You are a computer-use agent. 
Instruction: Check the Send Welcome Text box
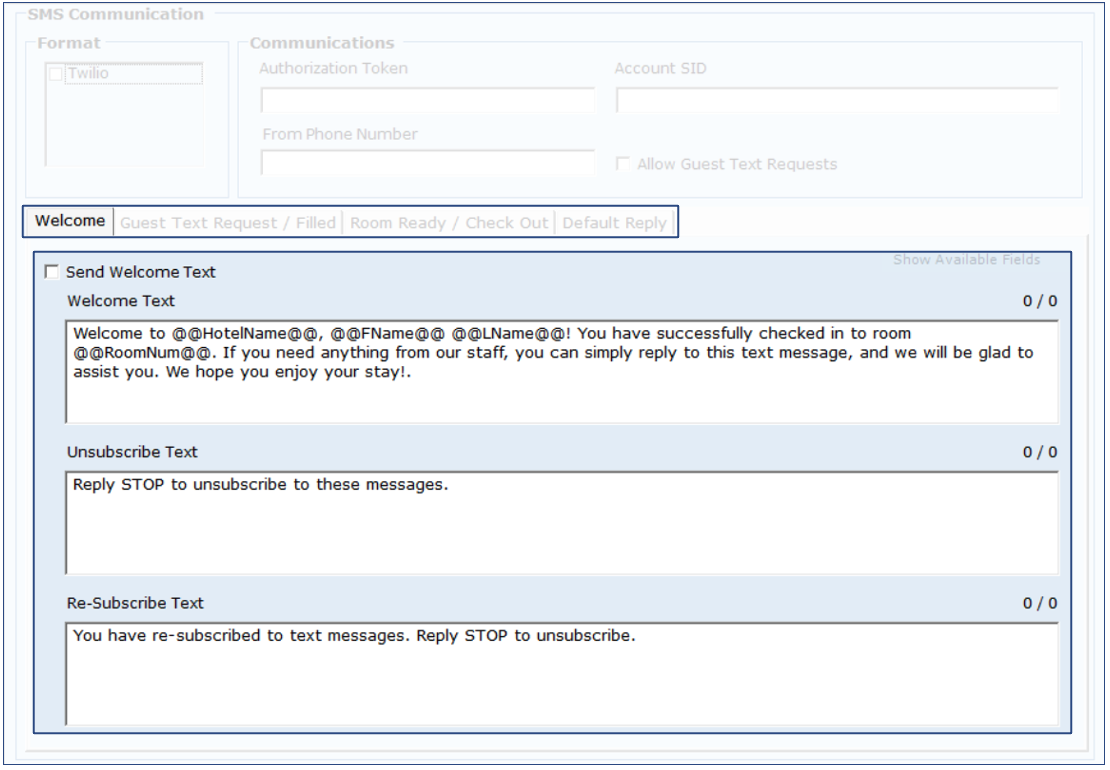52,272
